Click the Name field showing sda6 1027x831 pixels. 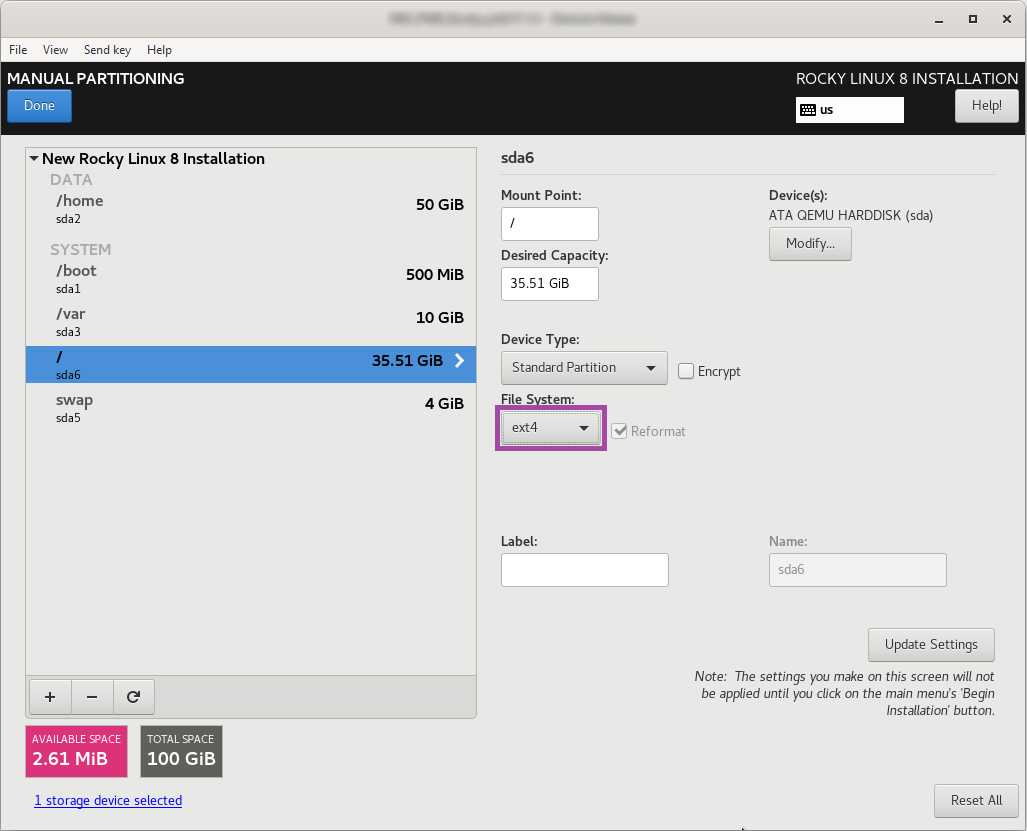click(857, 570)
